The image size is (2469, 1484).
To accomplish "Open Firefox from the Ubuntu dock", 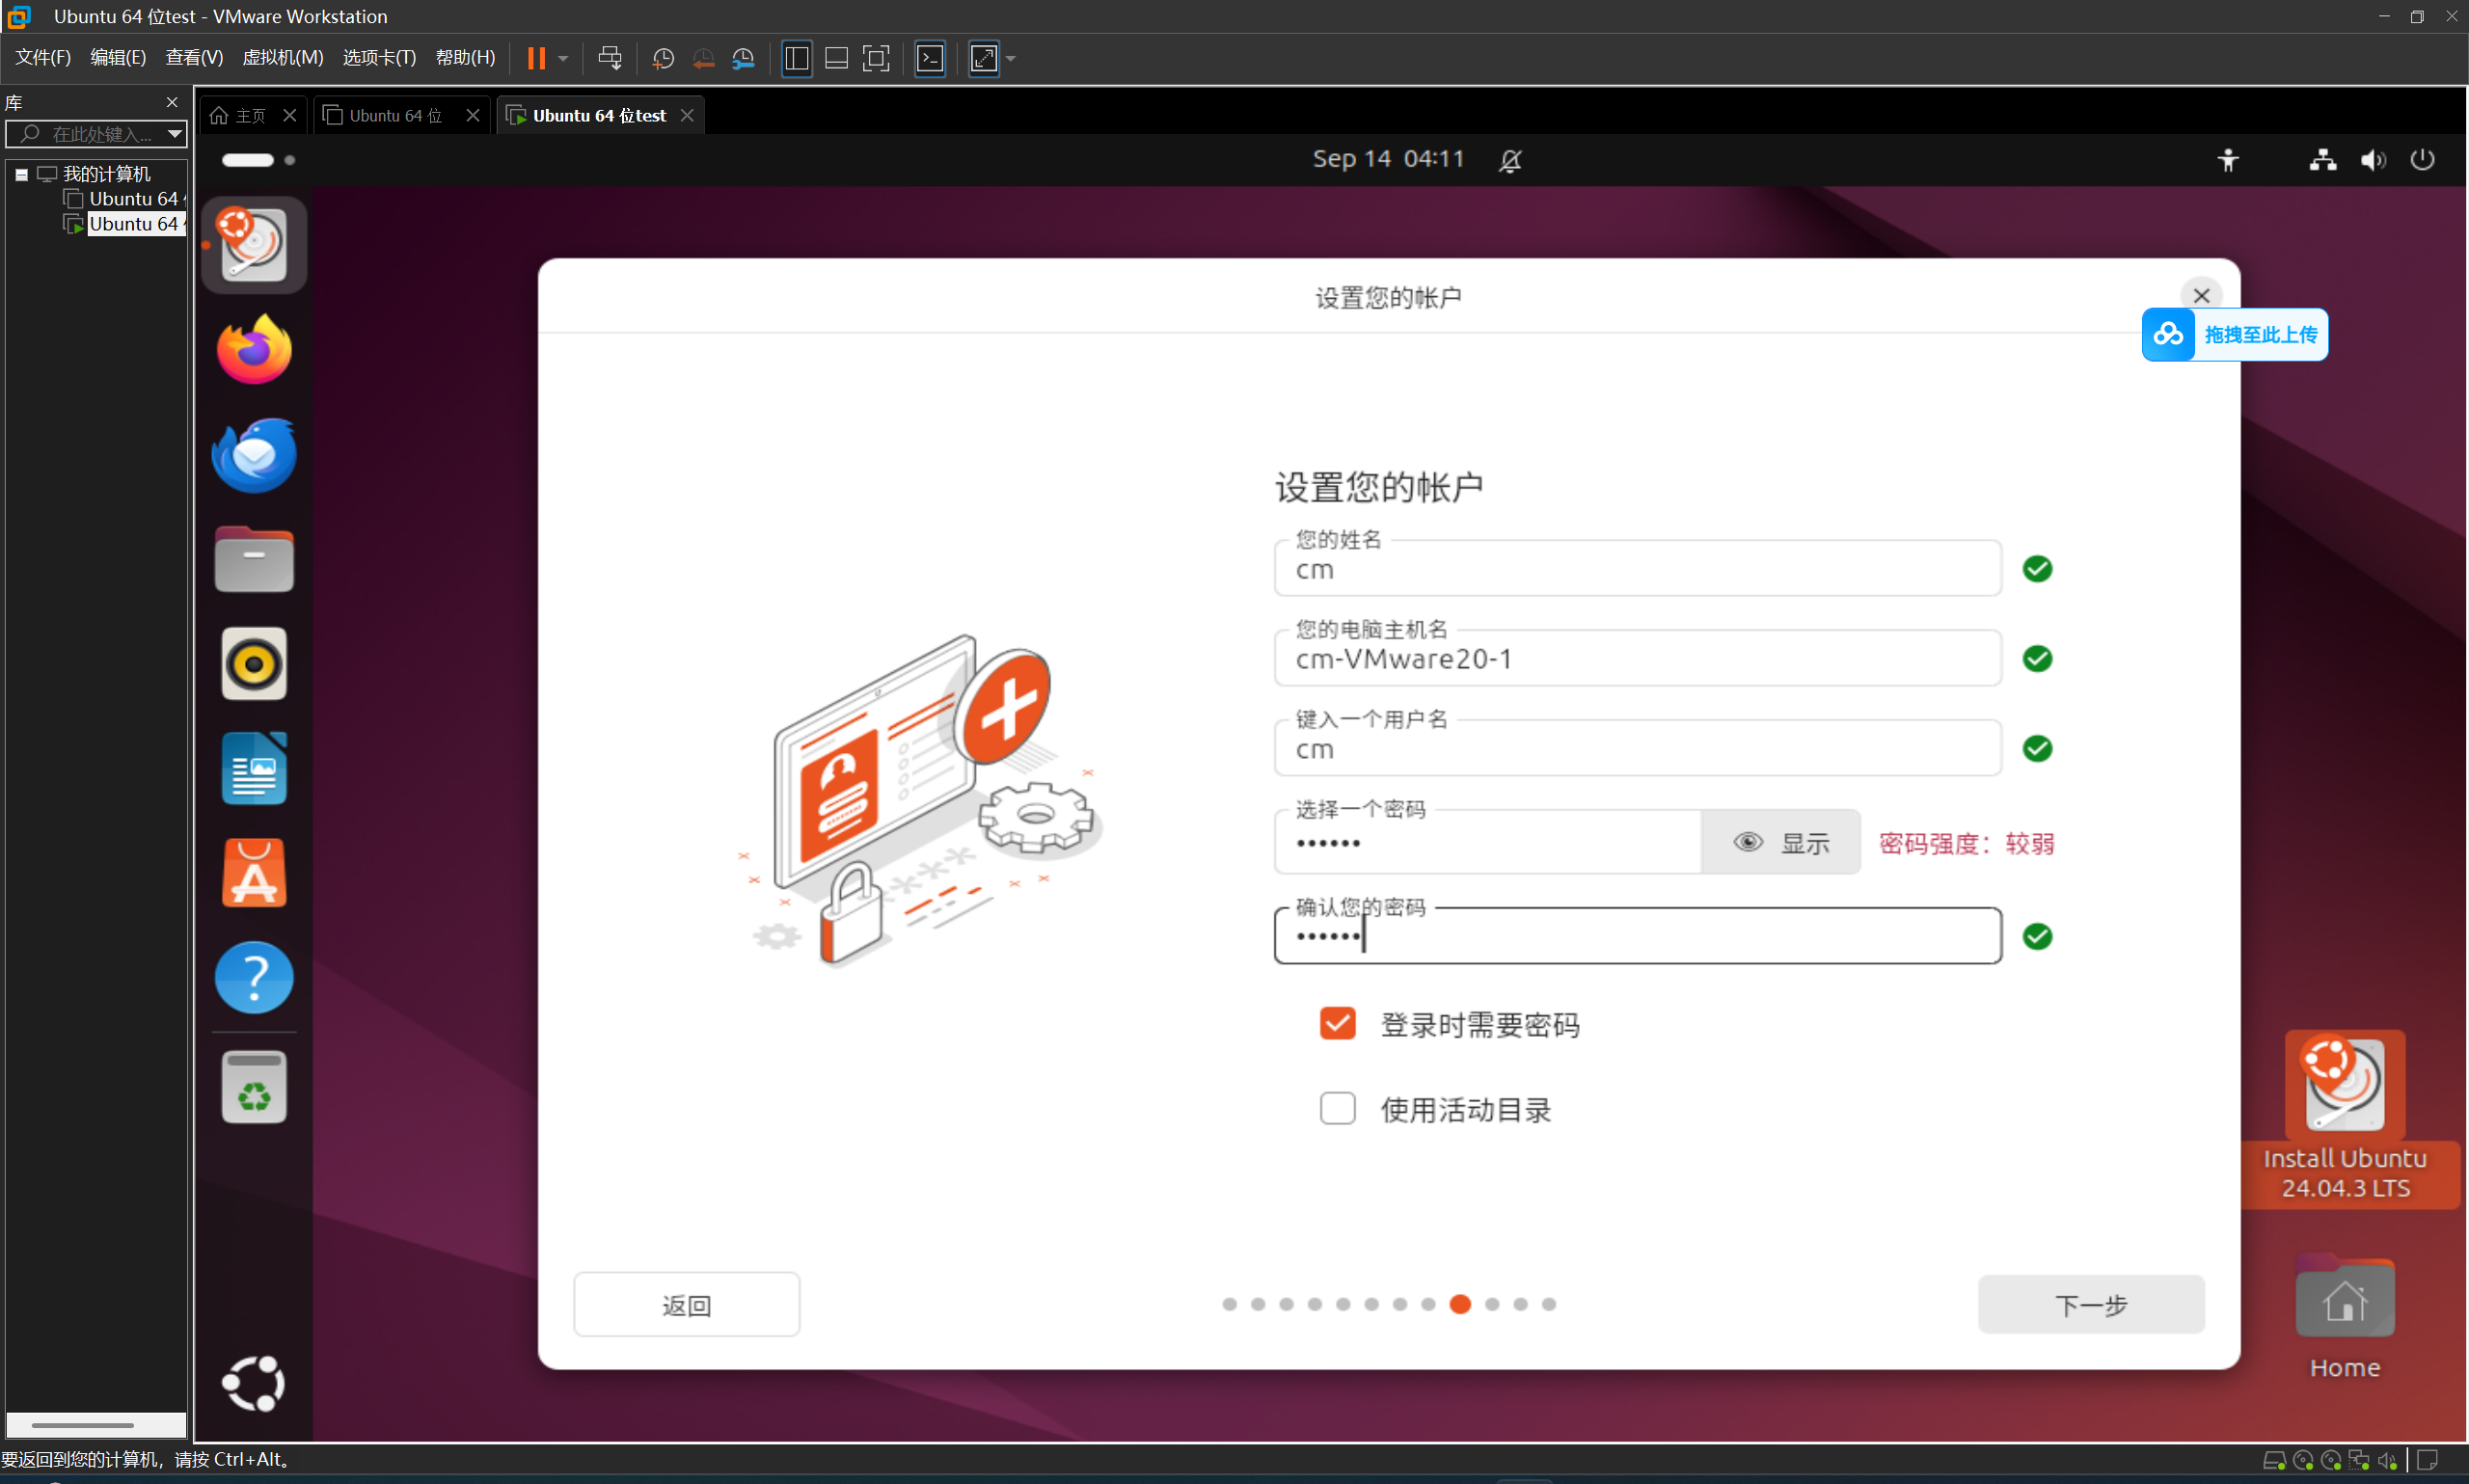I will click(x=254, y=349).
